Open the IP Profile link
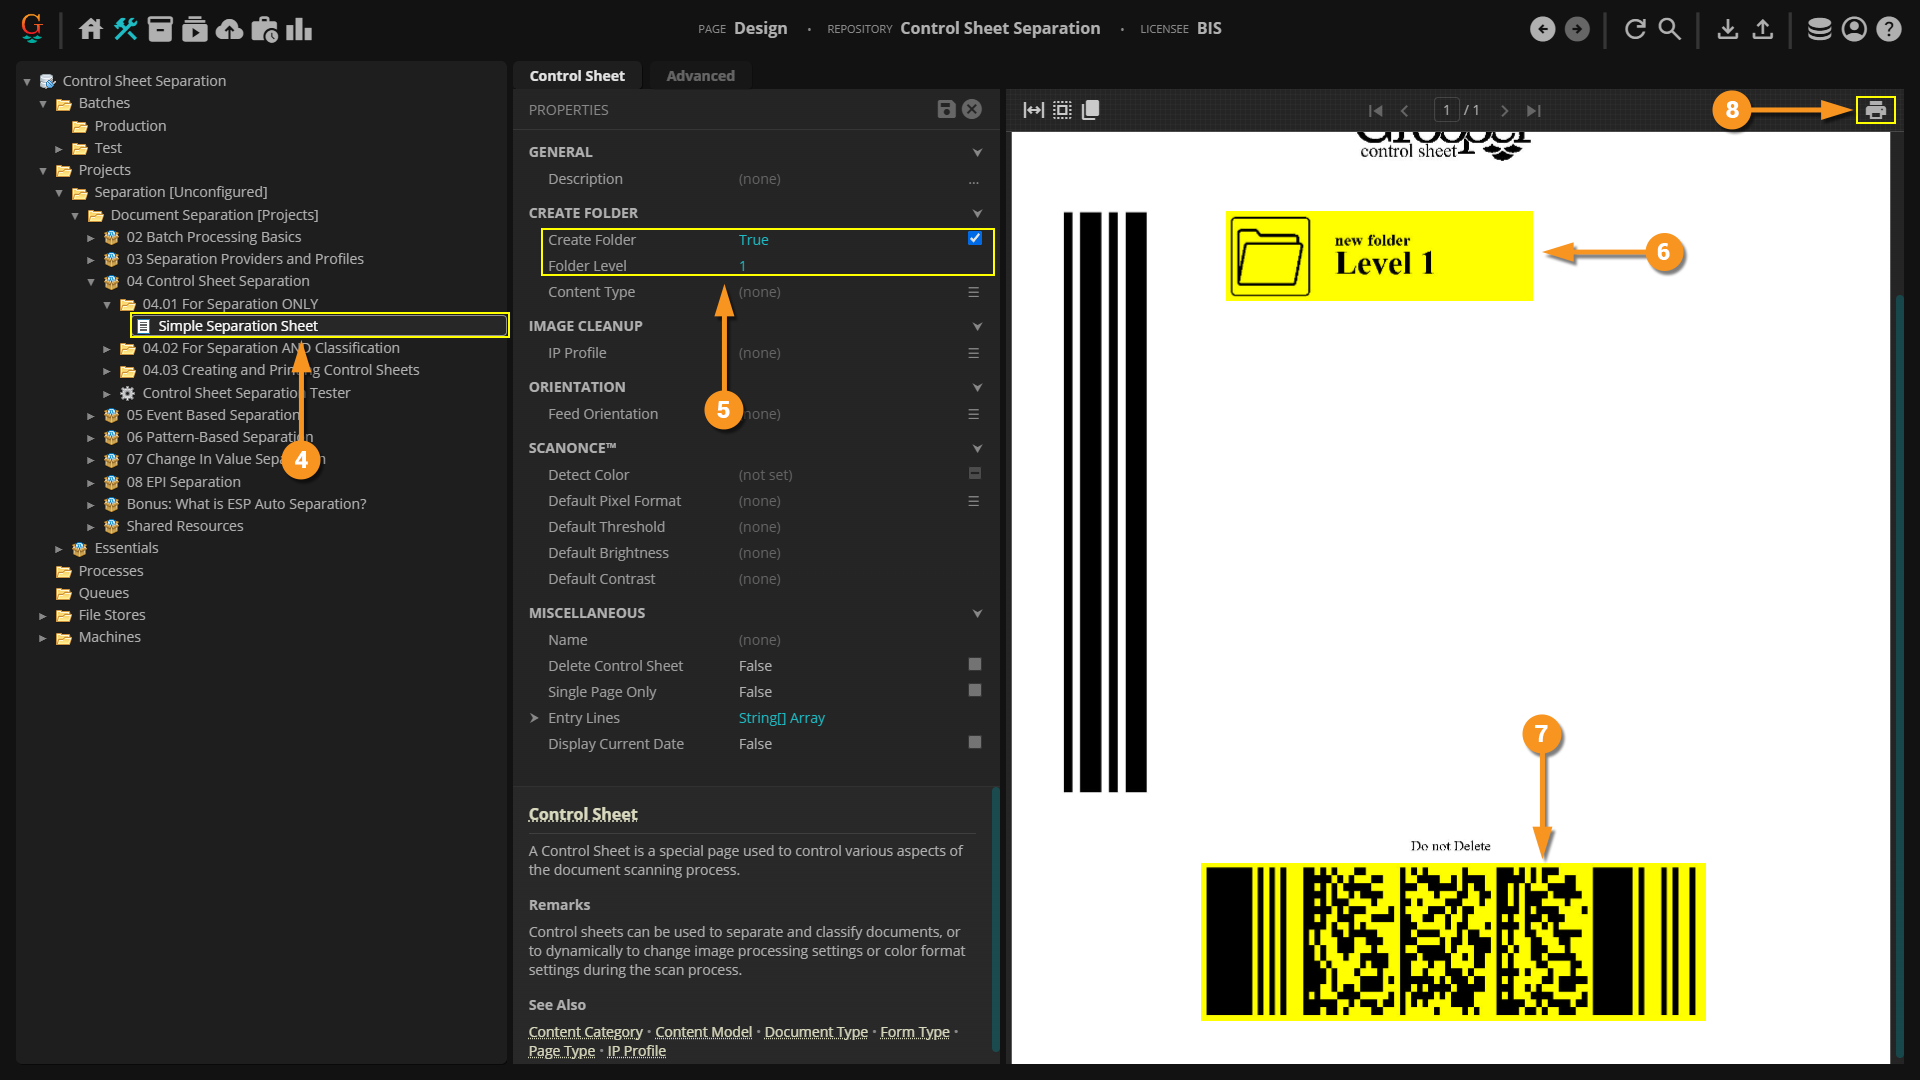Screen dimensions: 1920x1080 tap(636, 1051)
